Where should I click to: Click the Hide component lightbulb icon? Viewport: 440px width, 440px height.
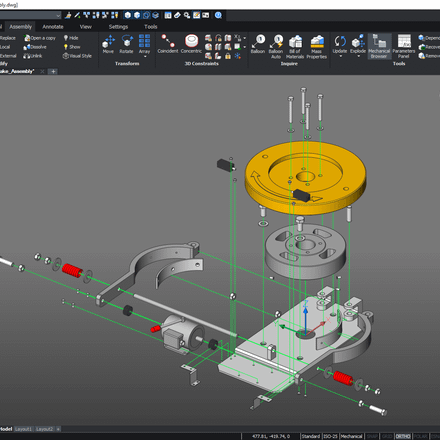click(66, 38)
